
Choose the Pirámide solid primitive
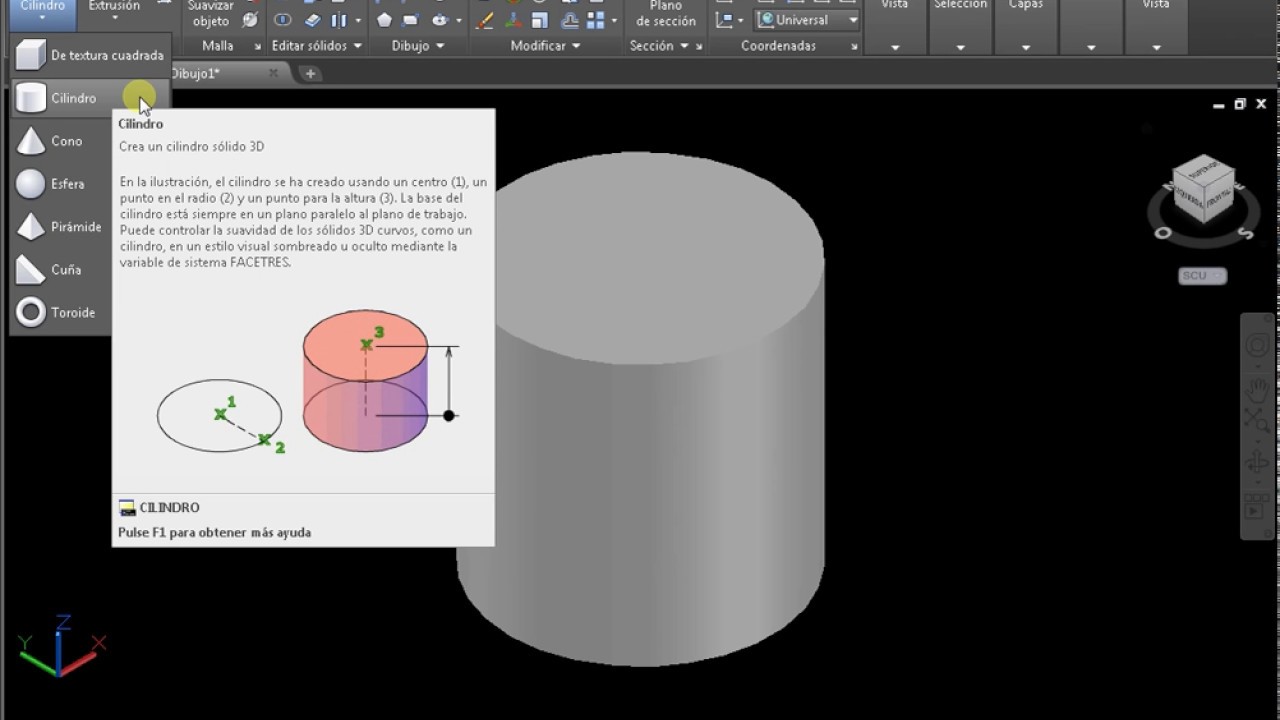click(x=62, y=227)
